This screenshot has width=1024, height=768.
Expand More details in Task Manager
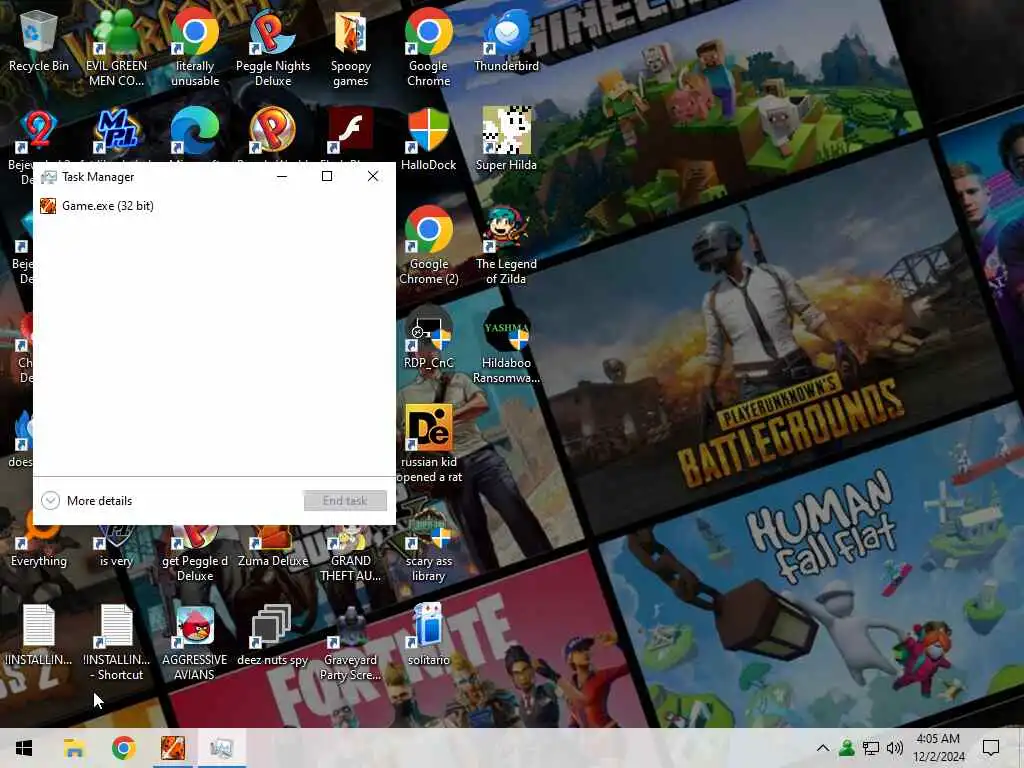[x=86, y=501]
